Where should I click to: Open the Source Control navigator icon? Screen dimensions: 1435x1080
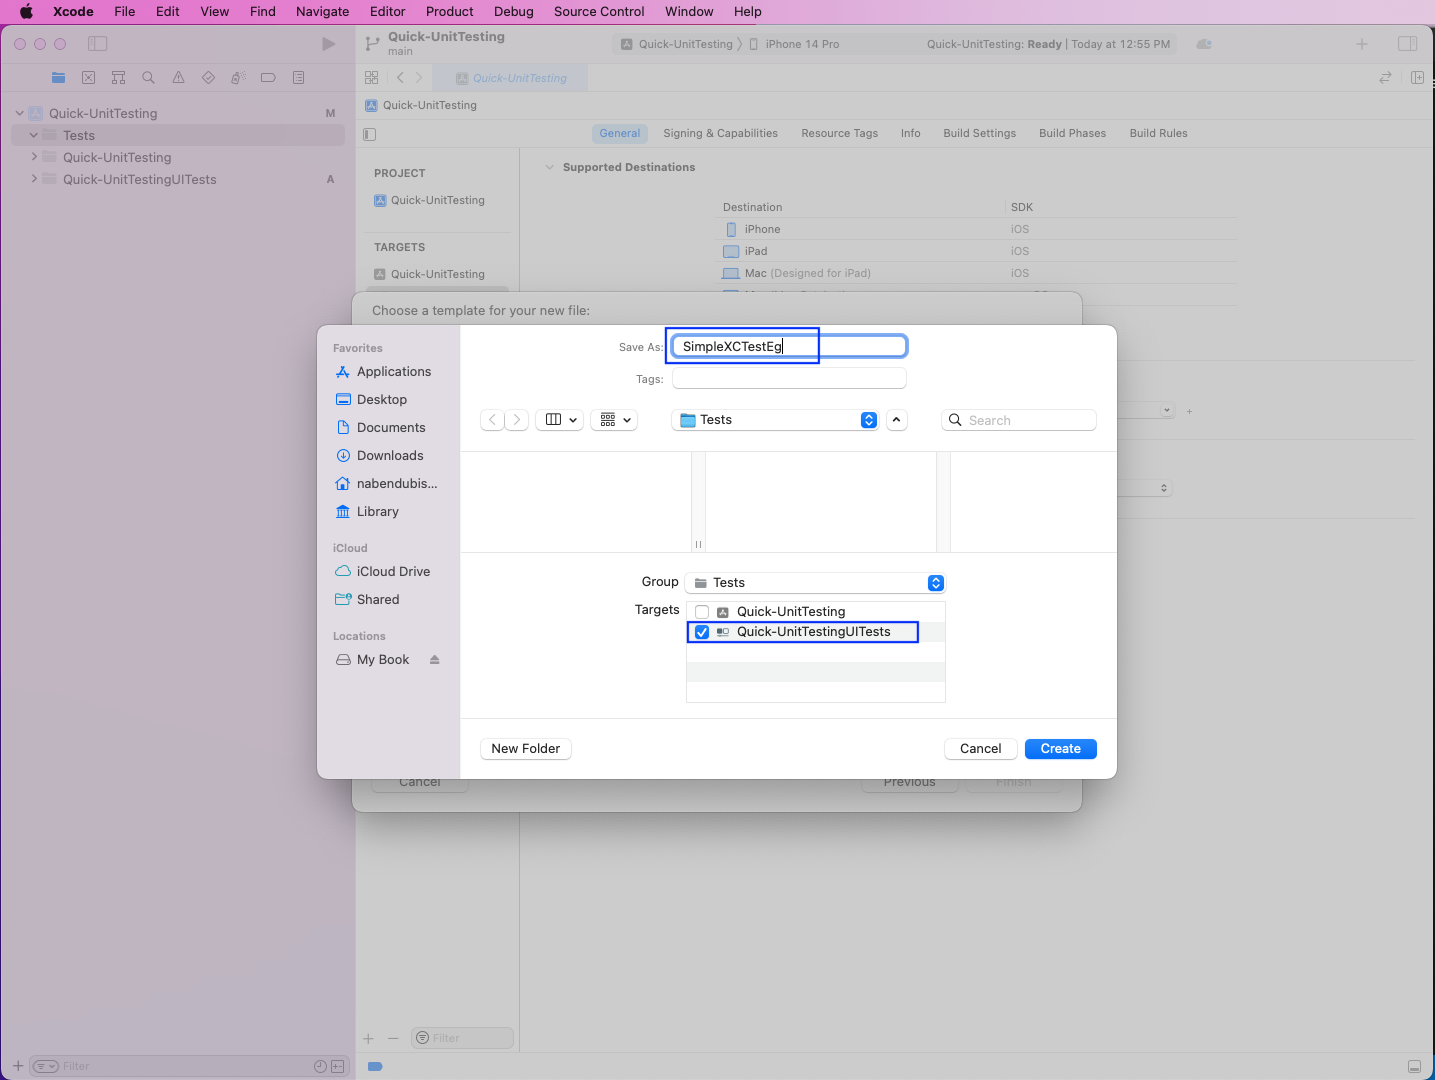click(88, 78)
